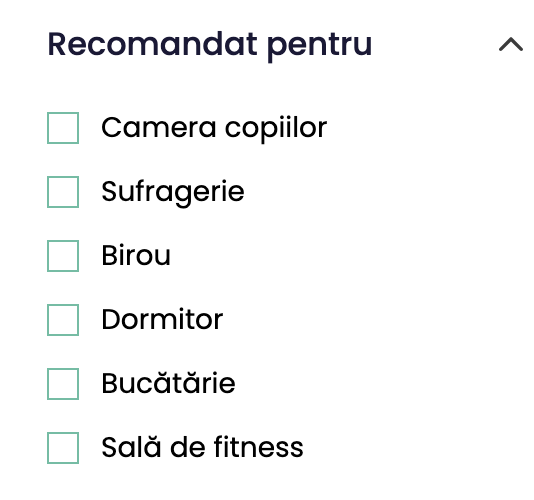
Task: Select the Sală de fitness label
Action: click(x=202, y=447)
